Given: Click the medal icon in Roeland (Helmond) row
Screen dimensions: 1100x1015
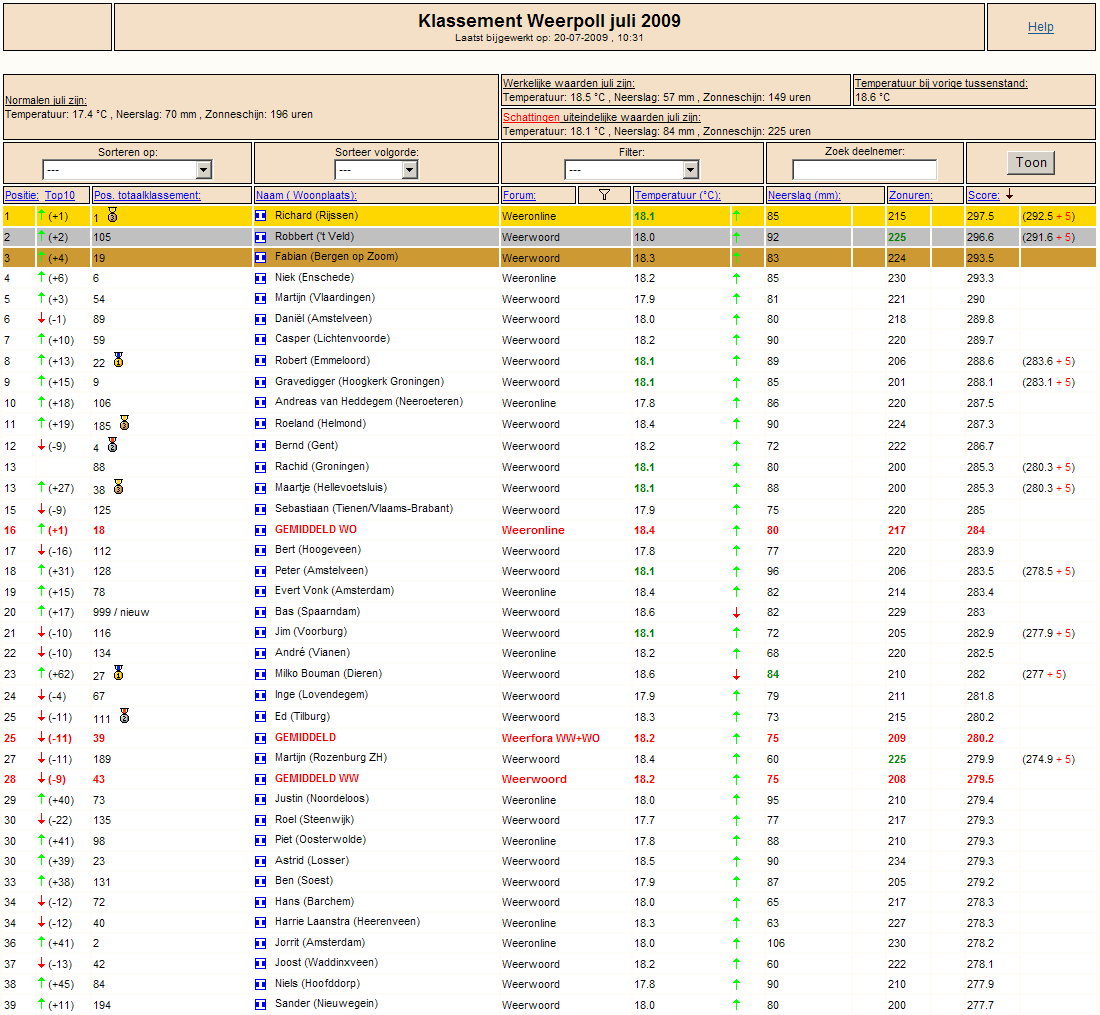Looking at the screenshot, I should (x=124, y=423).
